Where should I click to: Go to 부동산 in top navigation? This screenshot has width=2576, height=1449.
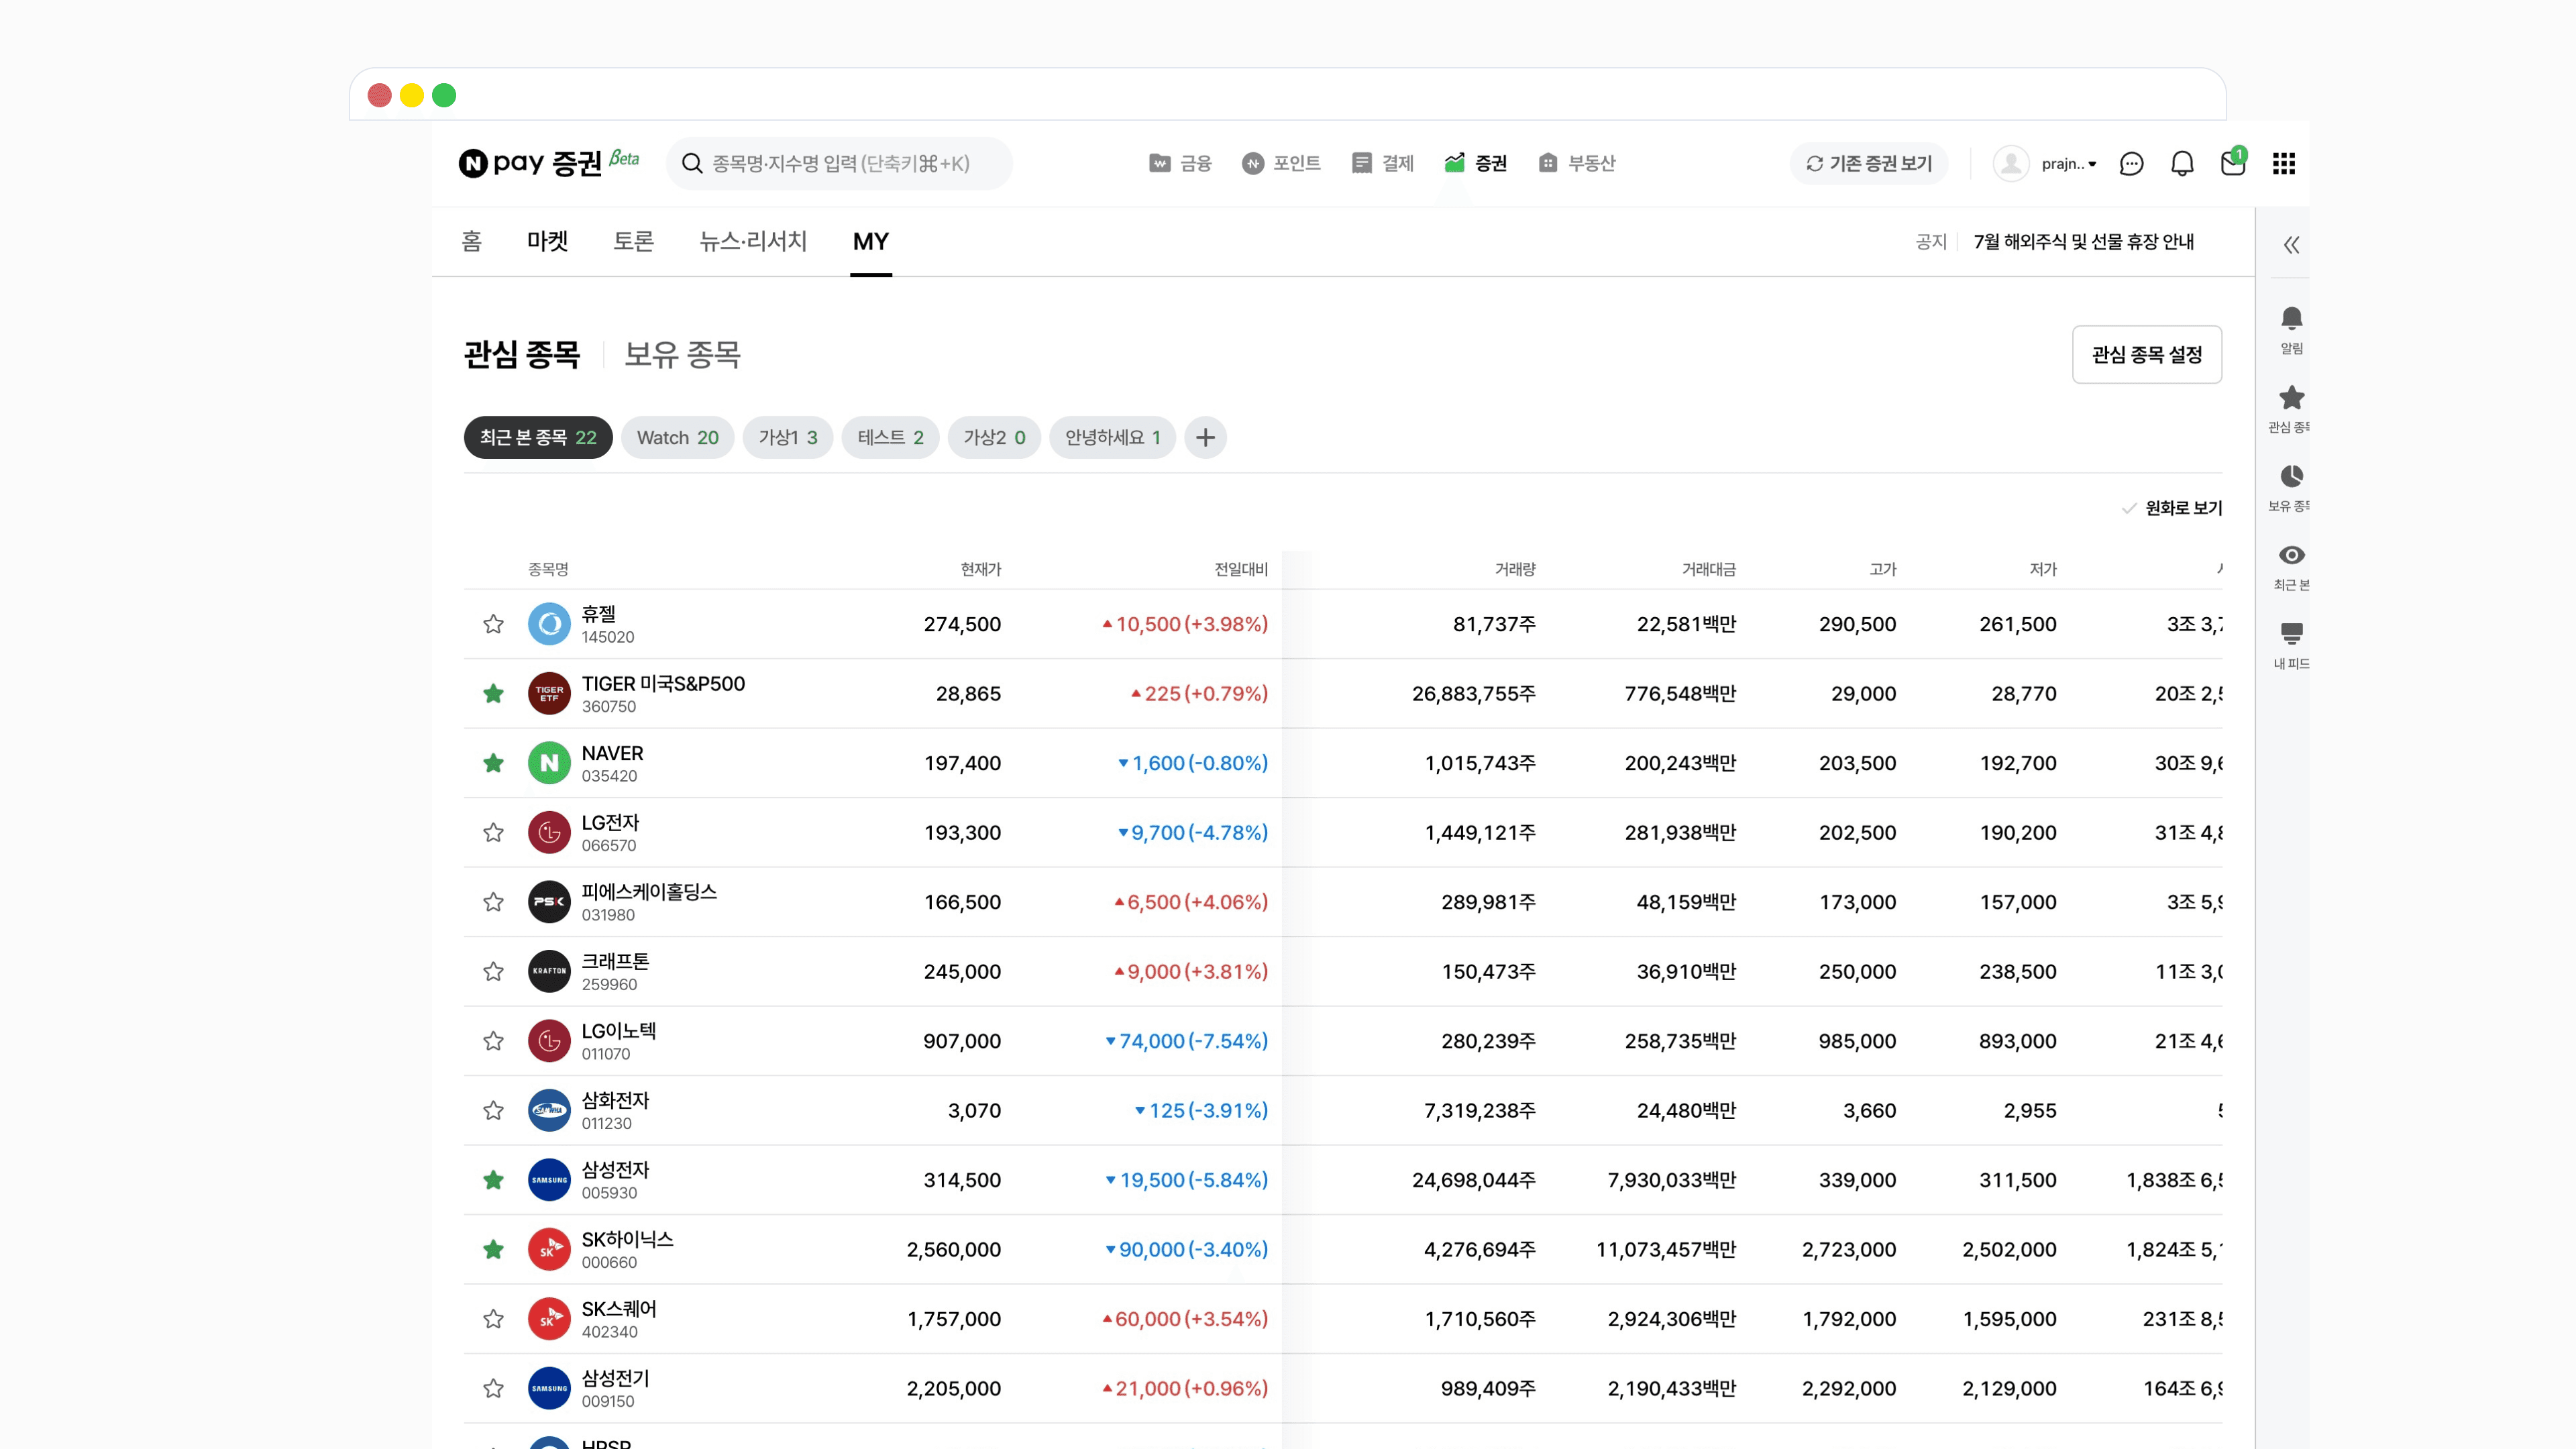pos(1577,163)
